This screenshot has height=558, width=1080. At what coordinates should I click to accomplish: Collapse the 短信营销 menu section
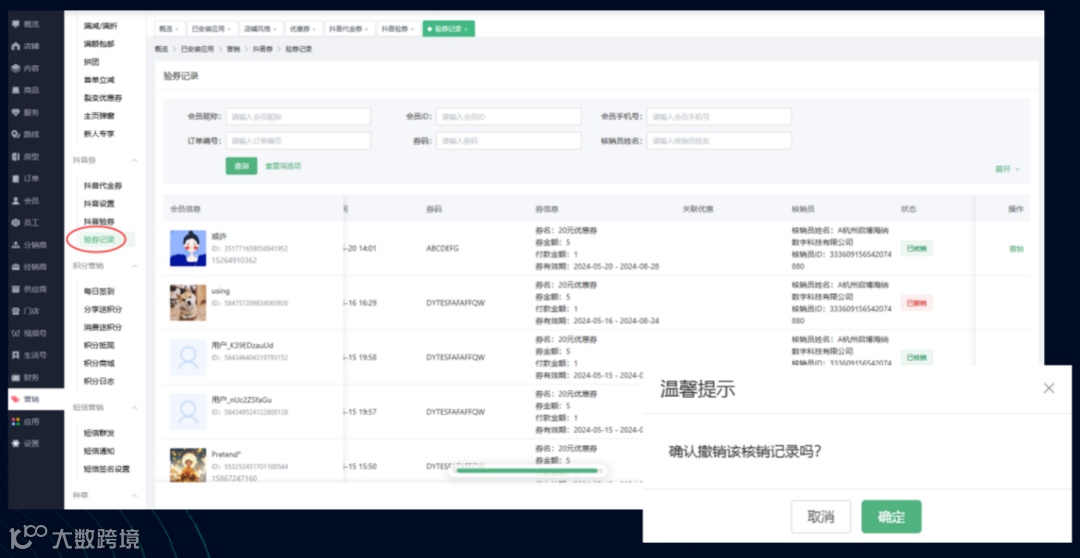tap(135, 408)
